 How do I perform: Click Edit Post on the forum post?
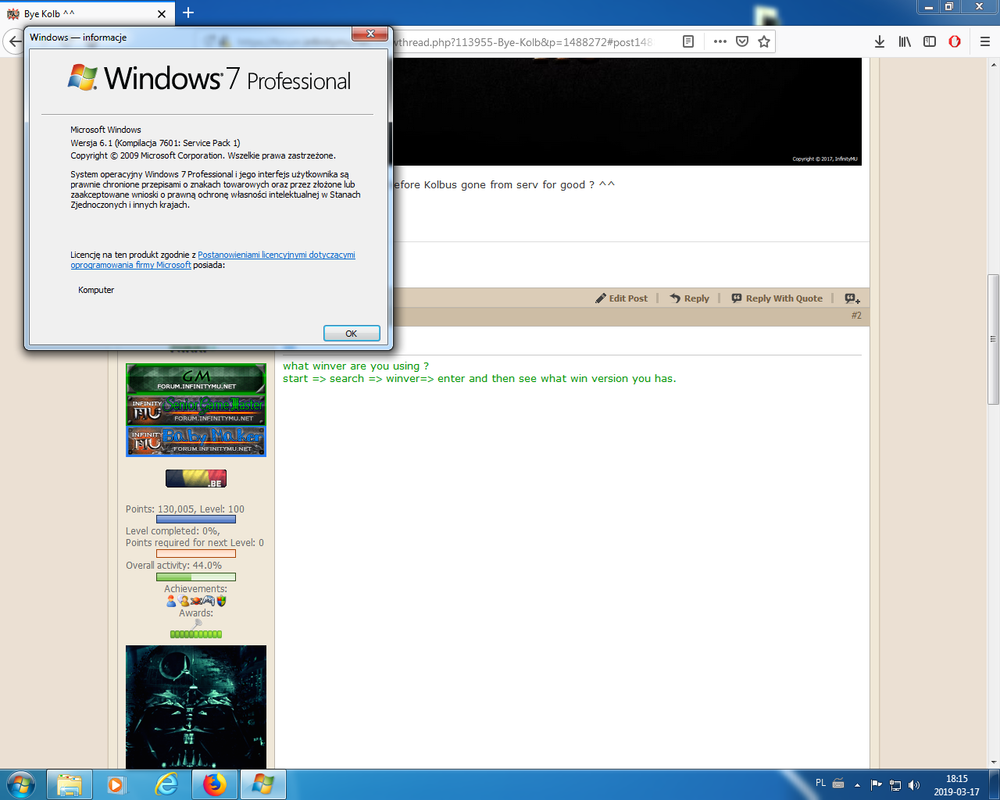coord(621,298)
